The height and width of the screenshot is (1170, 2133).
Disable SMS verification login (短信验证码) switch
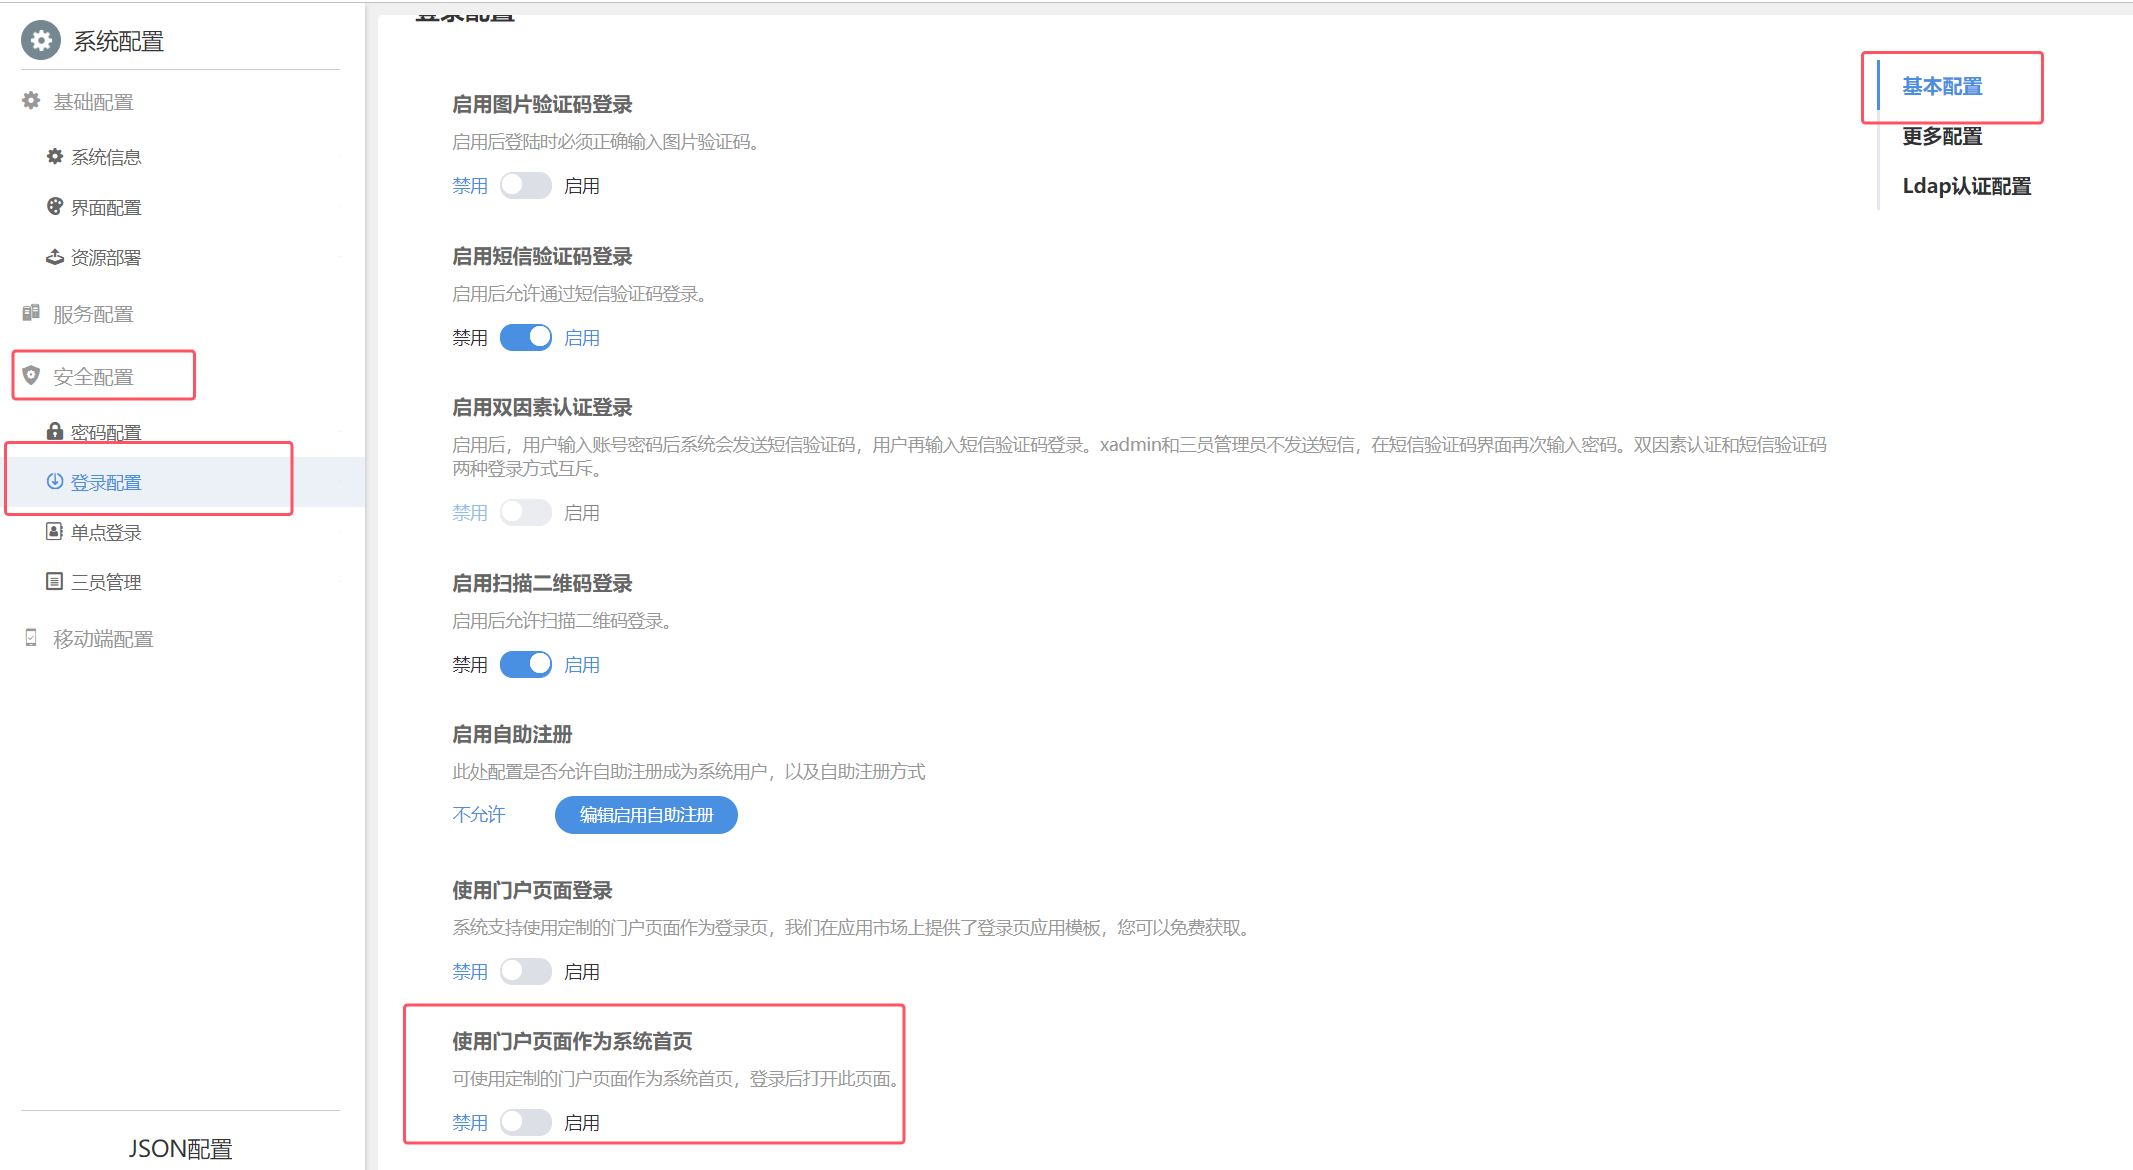(525, 338)
